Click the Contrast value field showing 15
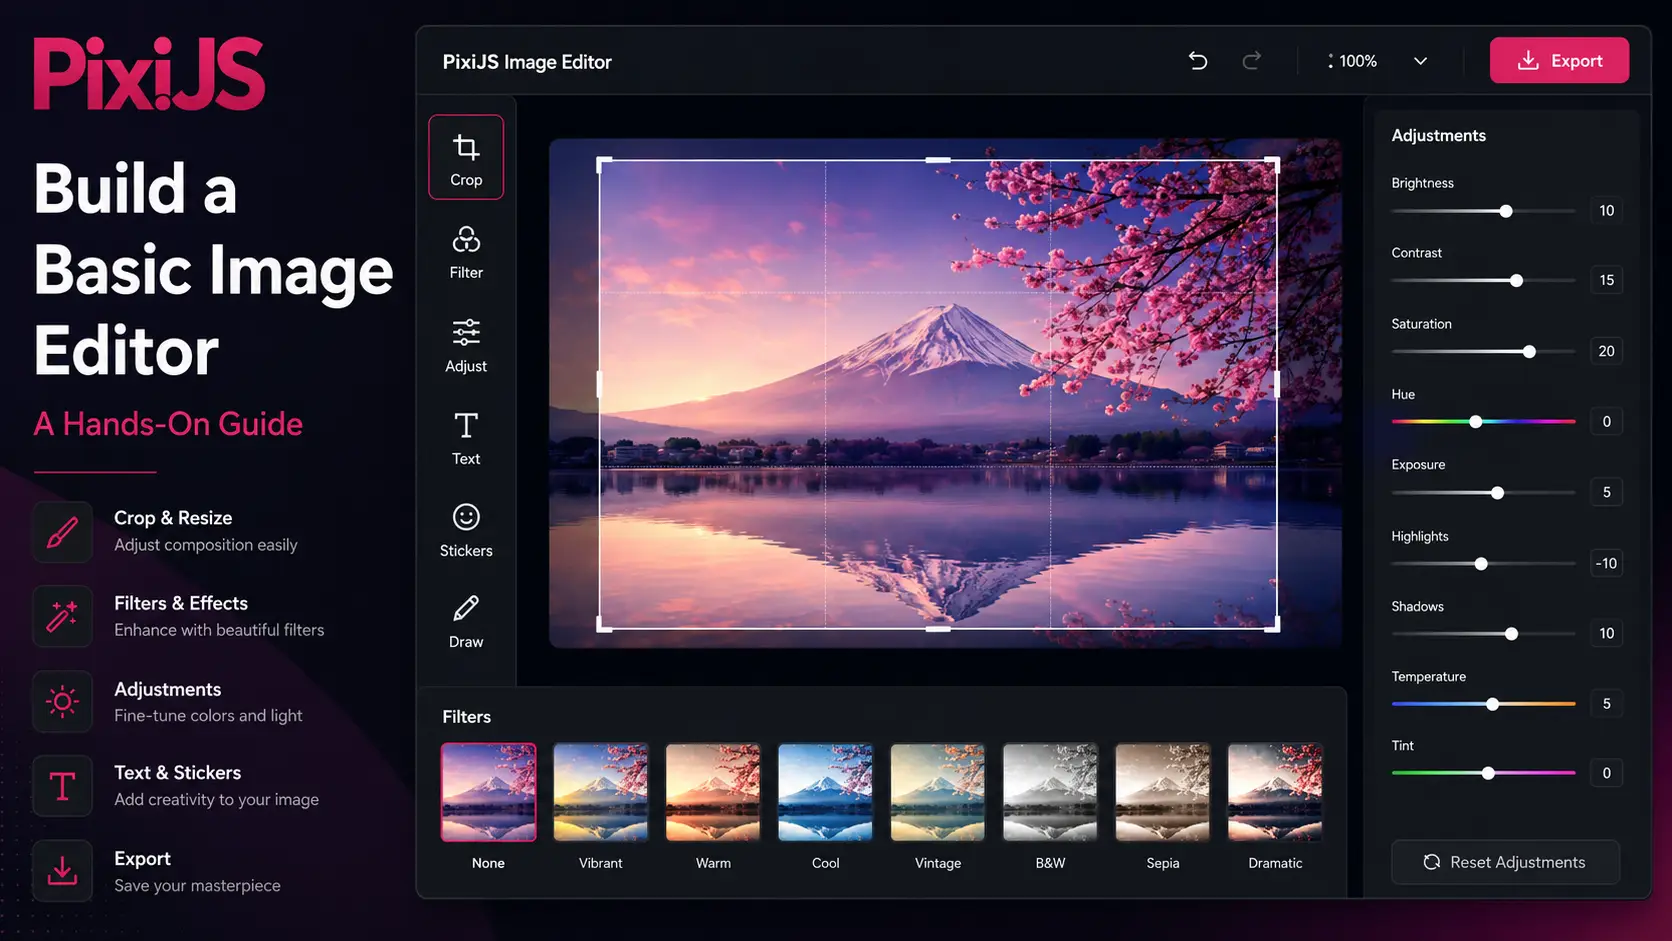Screen dimensions: 1672x941 [x=1606, y=280]
